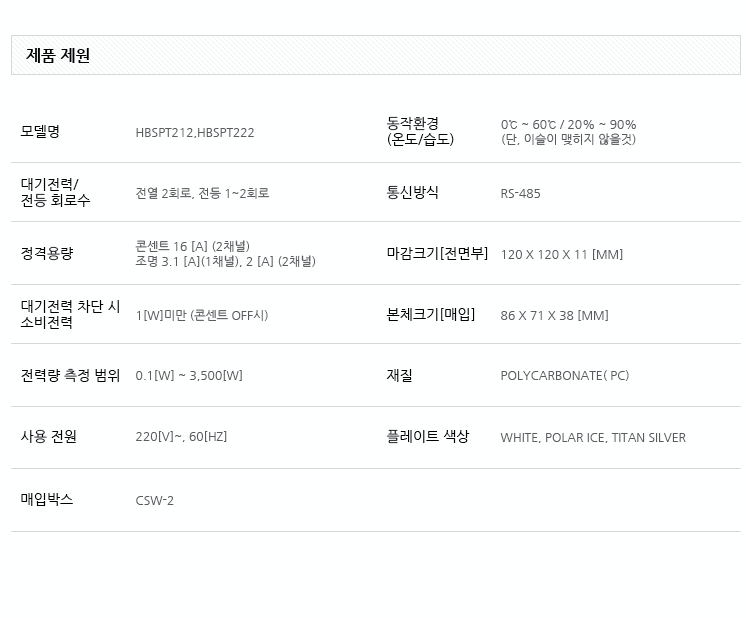Click the 86 X 71 X 38 [MM] value

coord(554,315)
